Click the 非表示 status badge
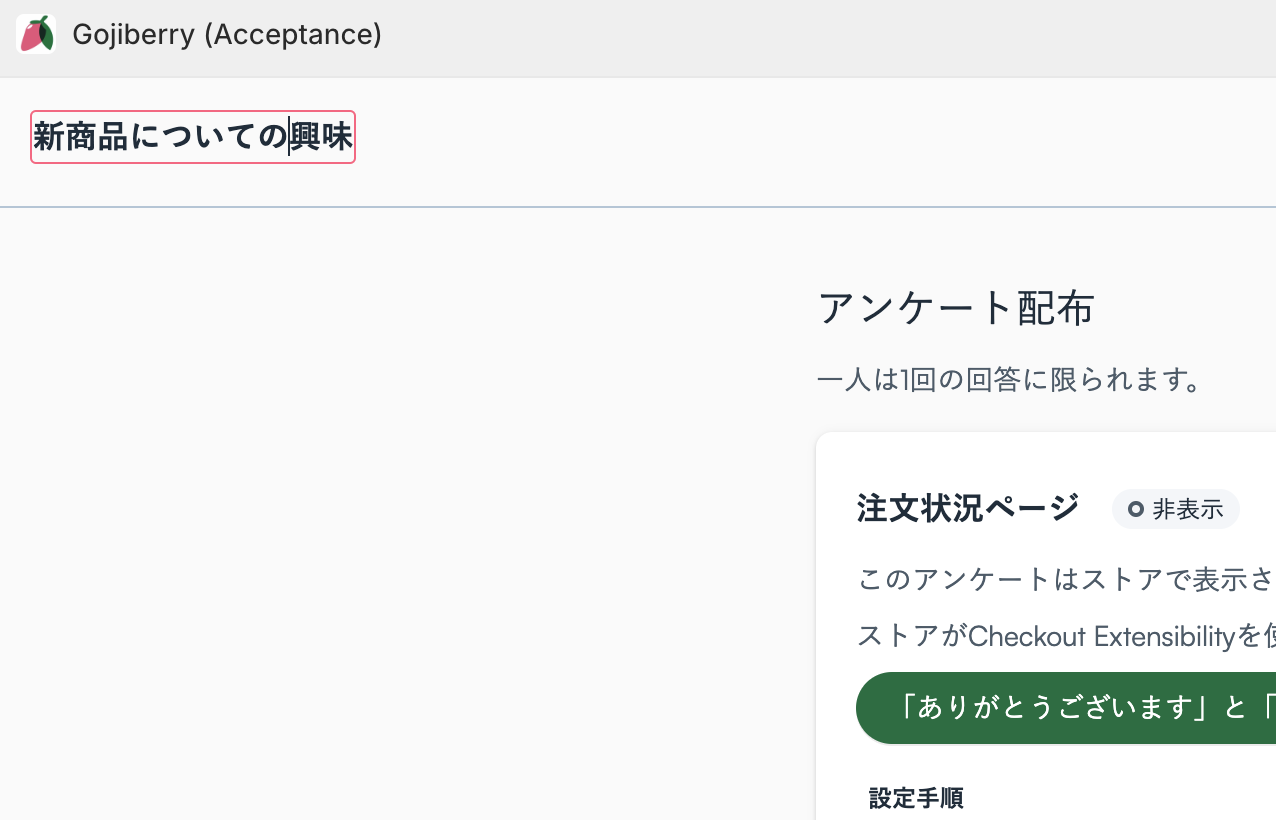 pyautogui.click(x=1175, y=510)
